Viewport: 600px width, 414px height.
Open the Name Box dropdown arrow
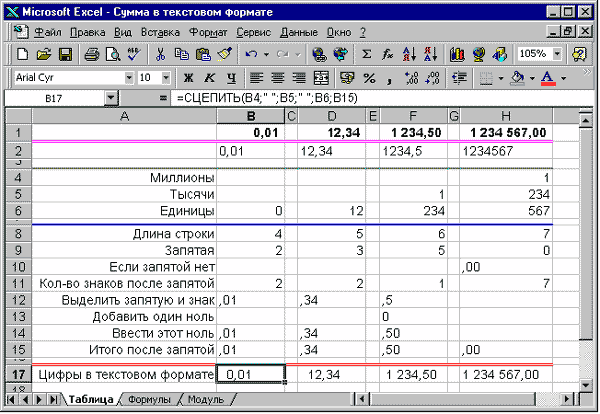point(111,98)
